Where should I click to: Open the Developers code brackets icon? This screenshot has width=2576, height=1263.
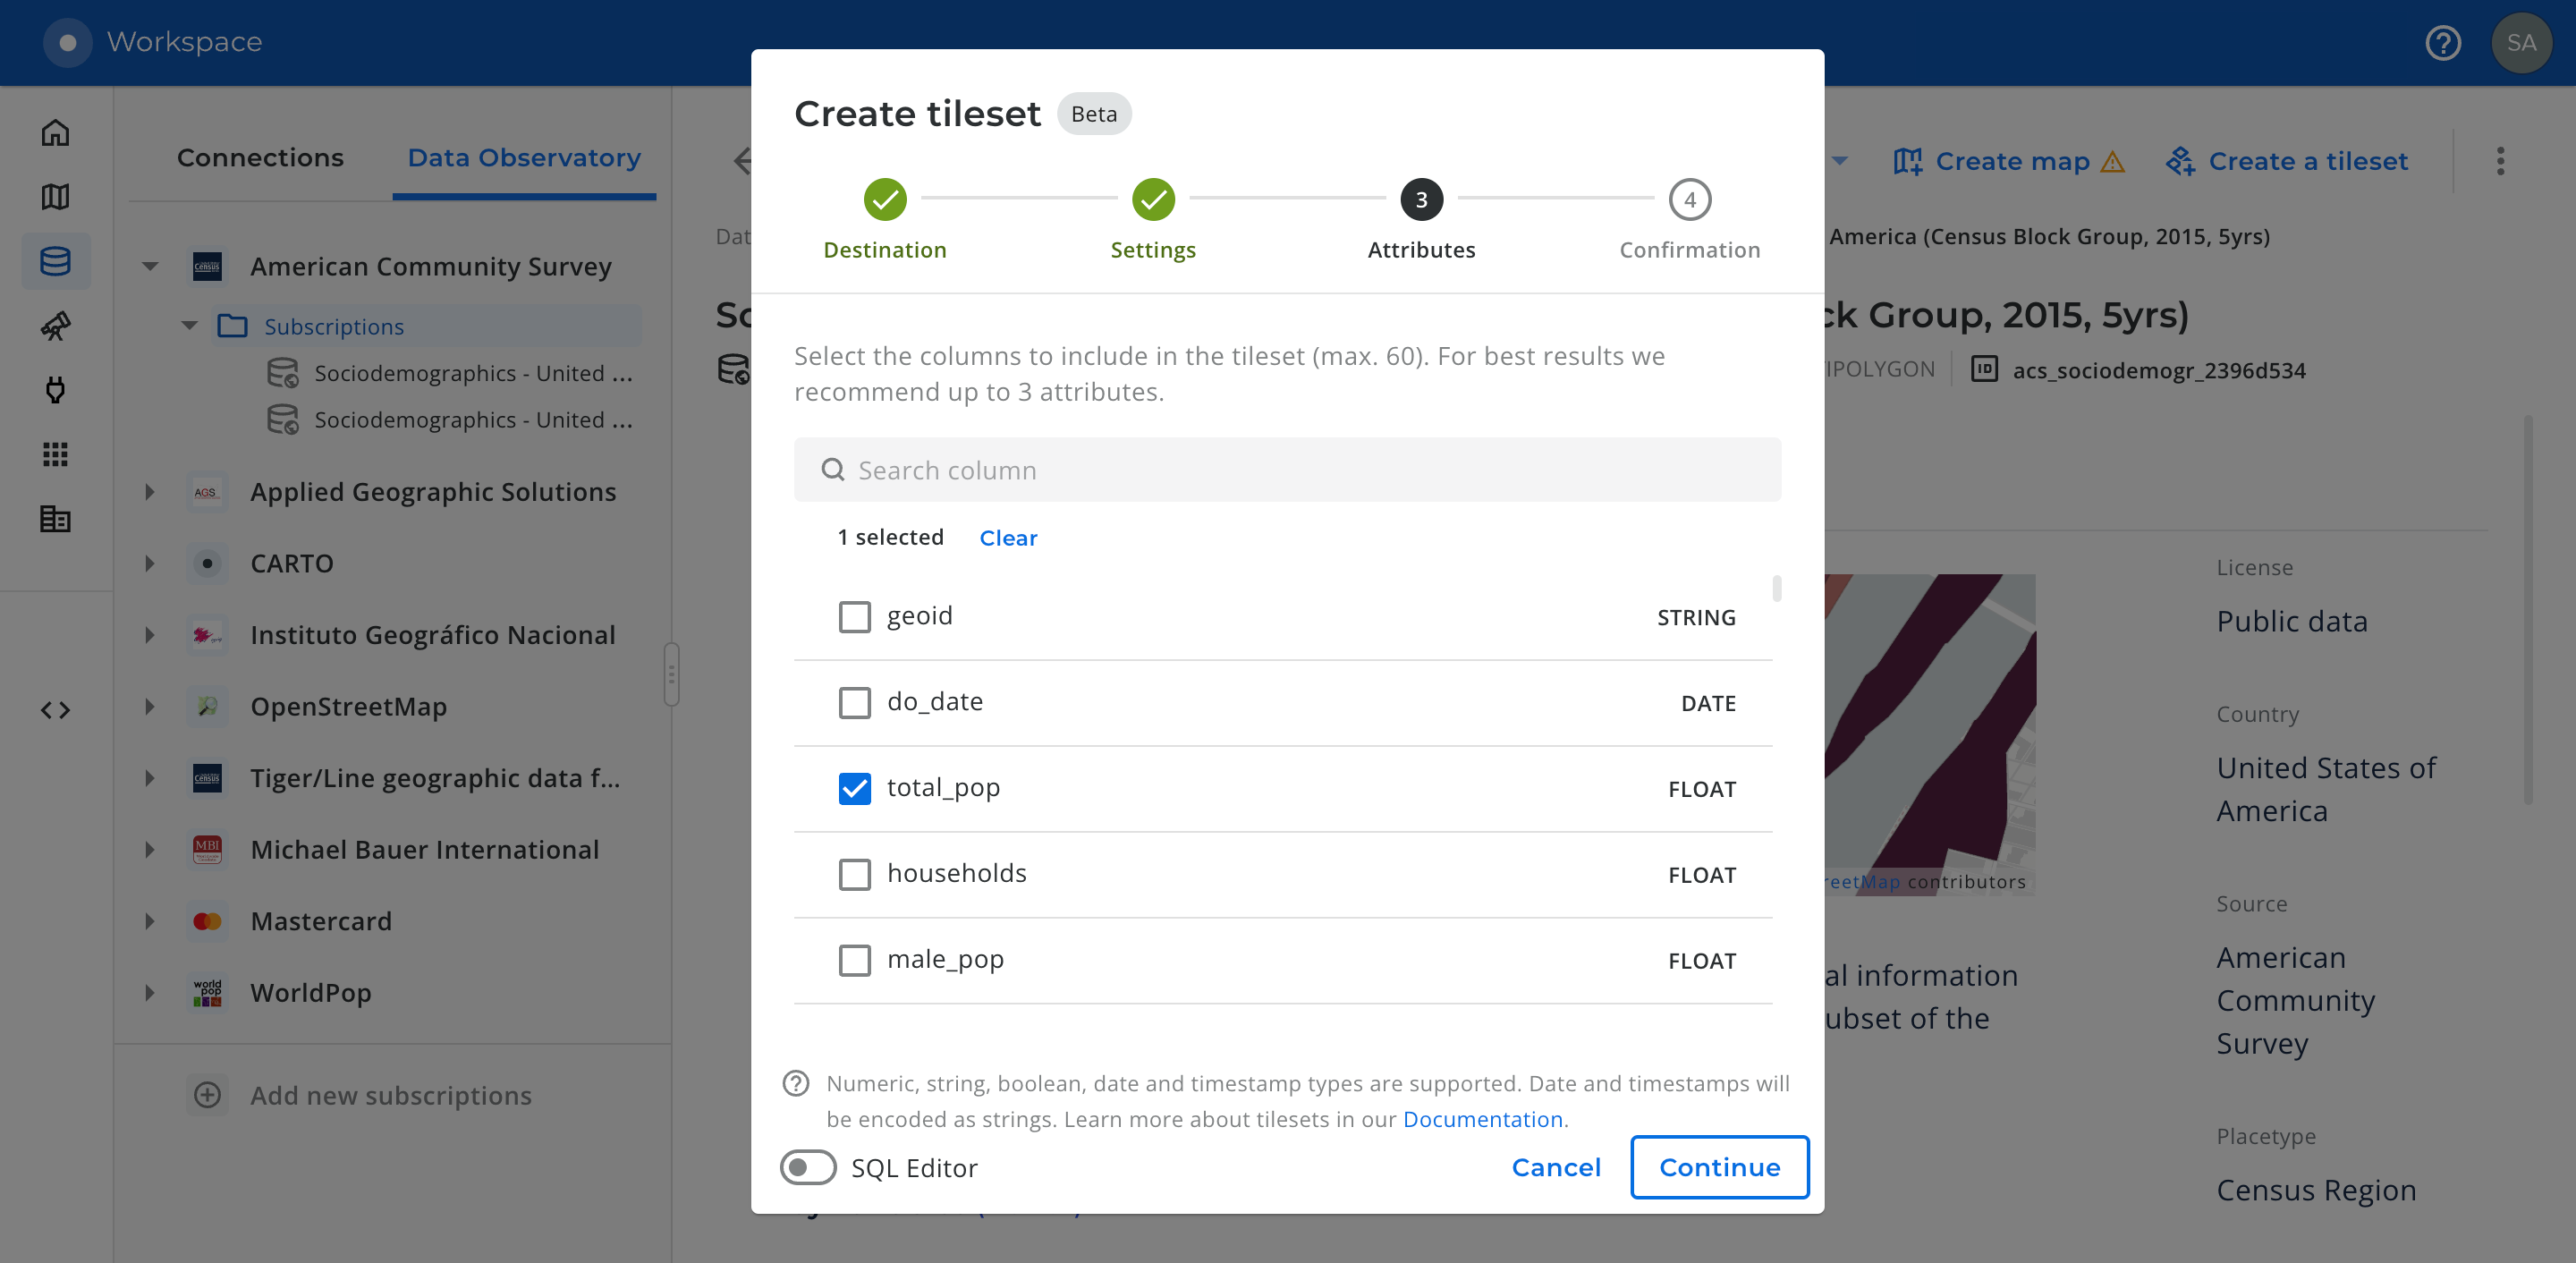(x=56, y=710)
